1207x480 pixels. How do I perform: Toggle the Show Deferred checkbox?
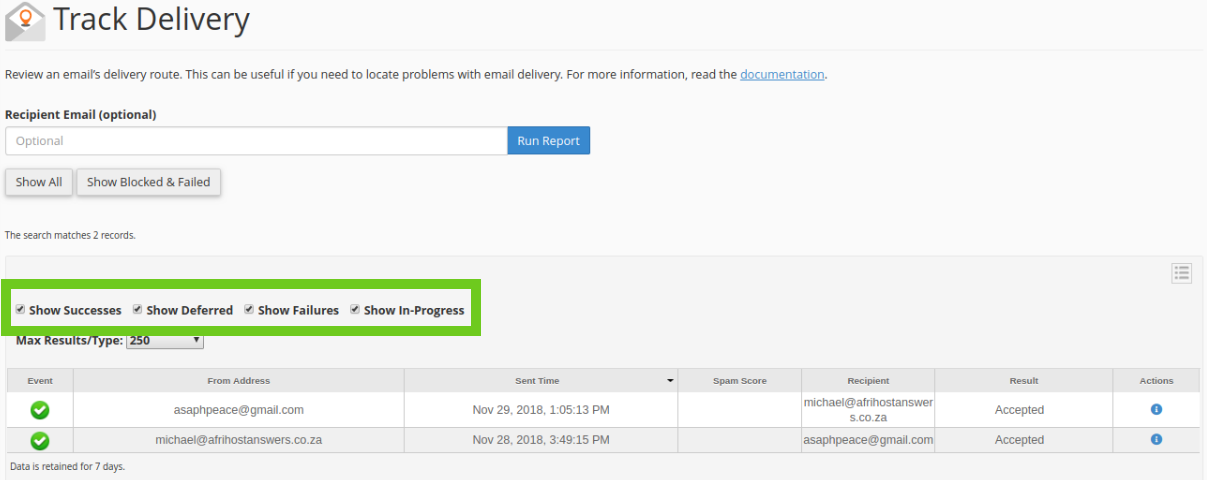tap(138, 310)
